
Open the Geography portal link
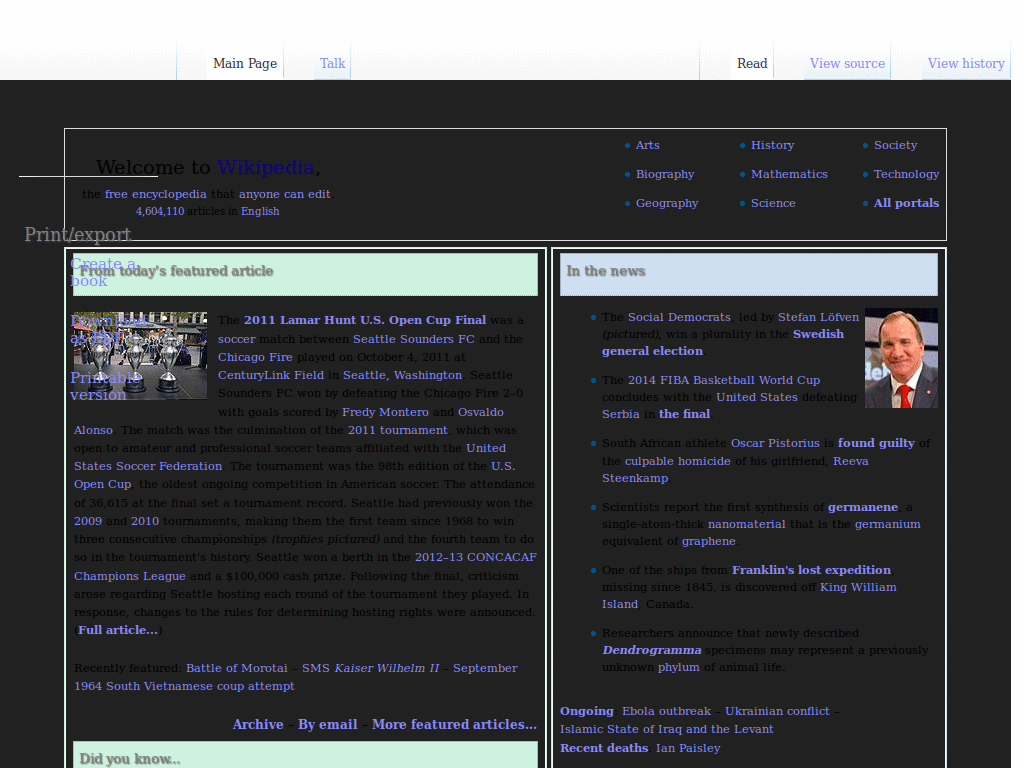[x=667, y=203]
